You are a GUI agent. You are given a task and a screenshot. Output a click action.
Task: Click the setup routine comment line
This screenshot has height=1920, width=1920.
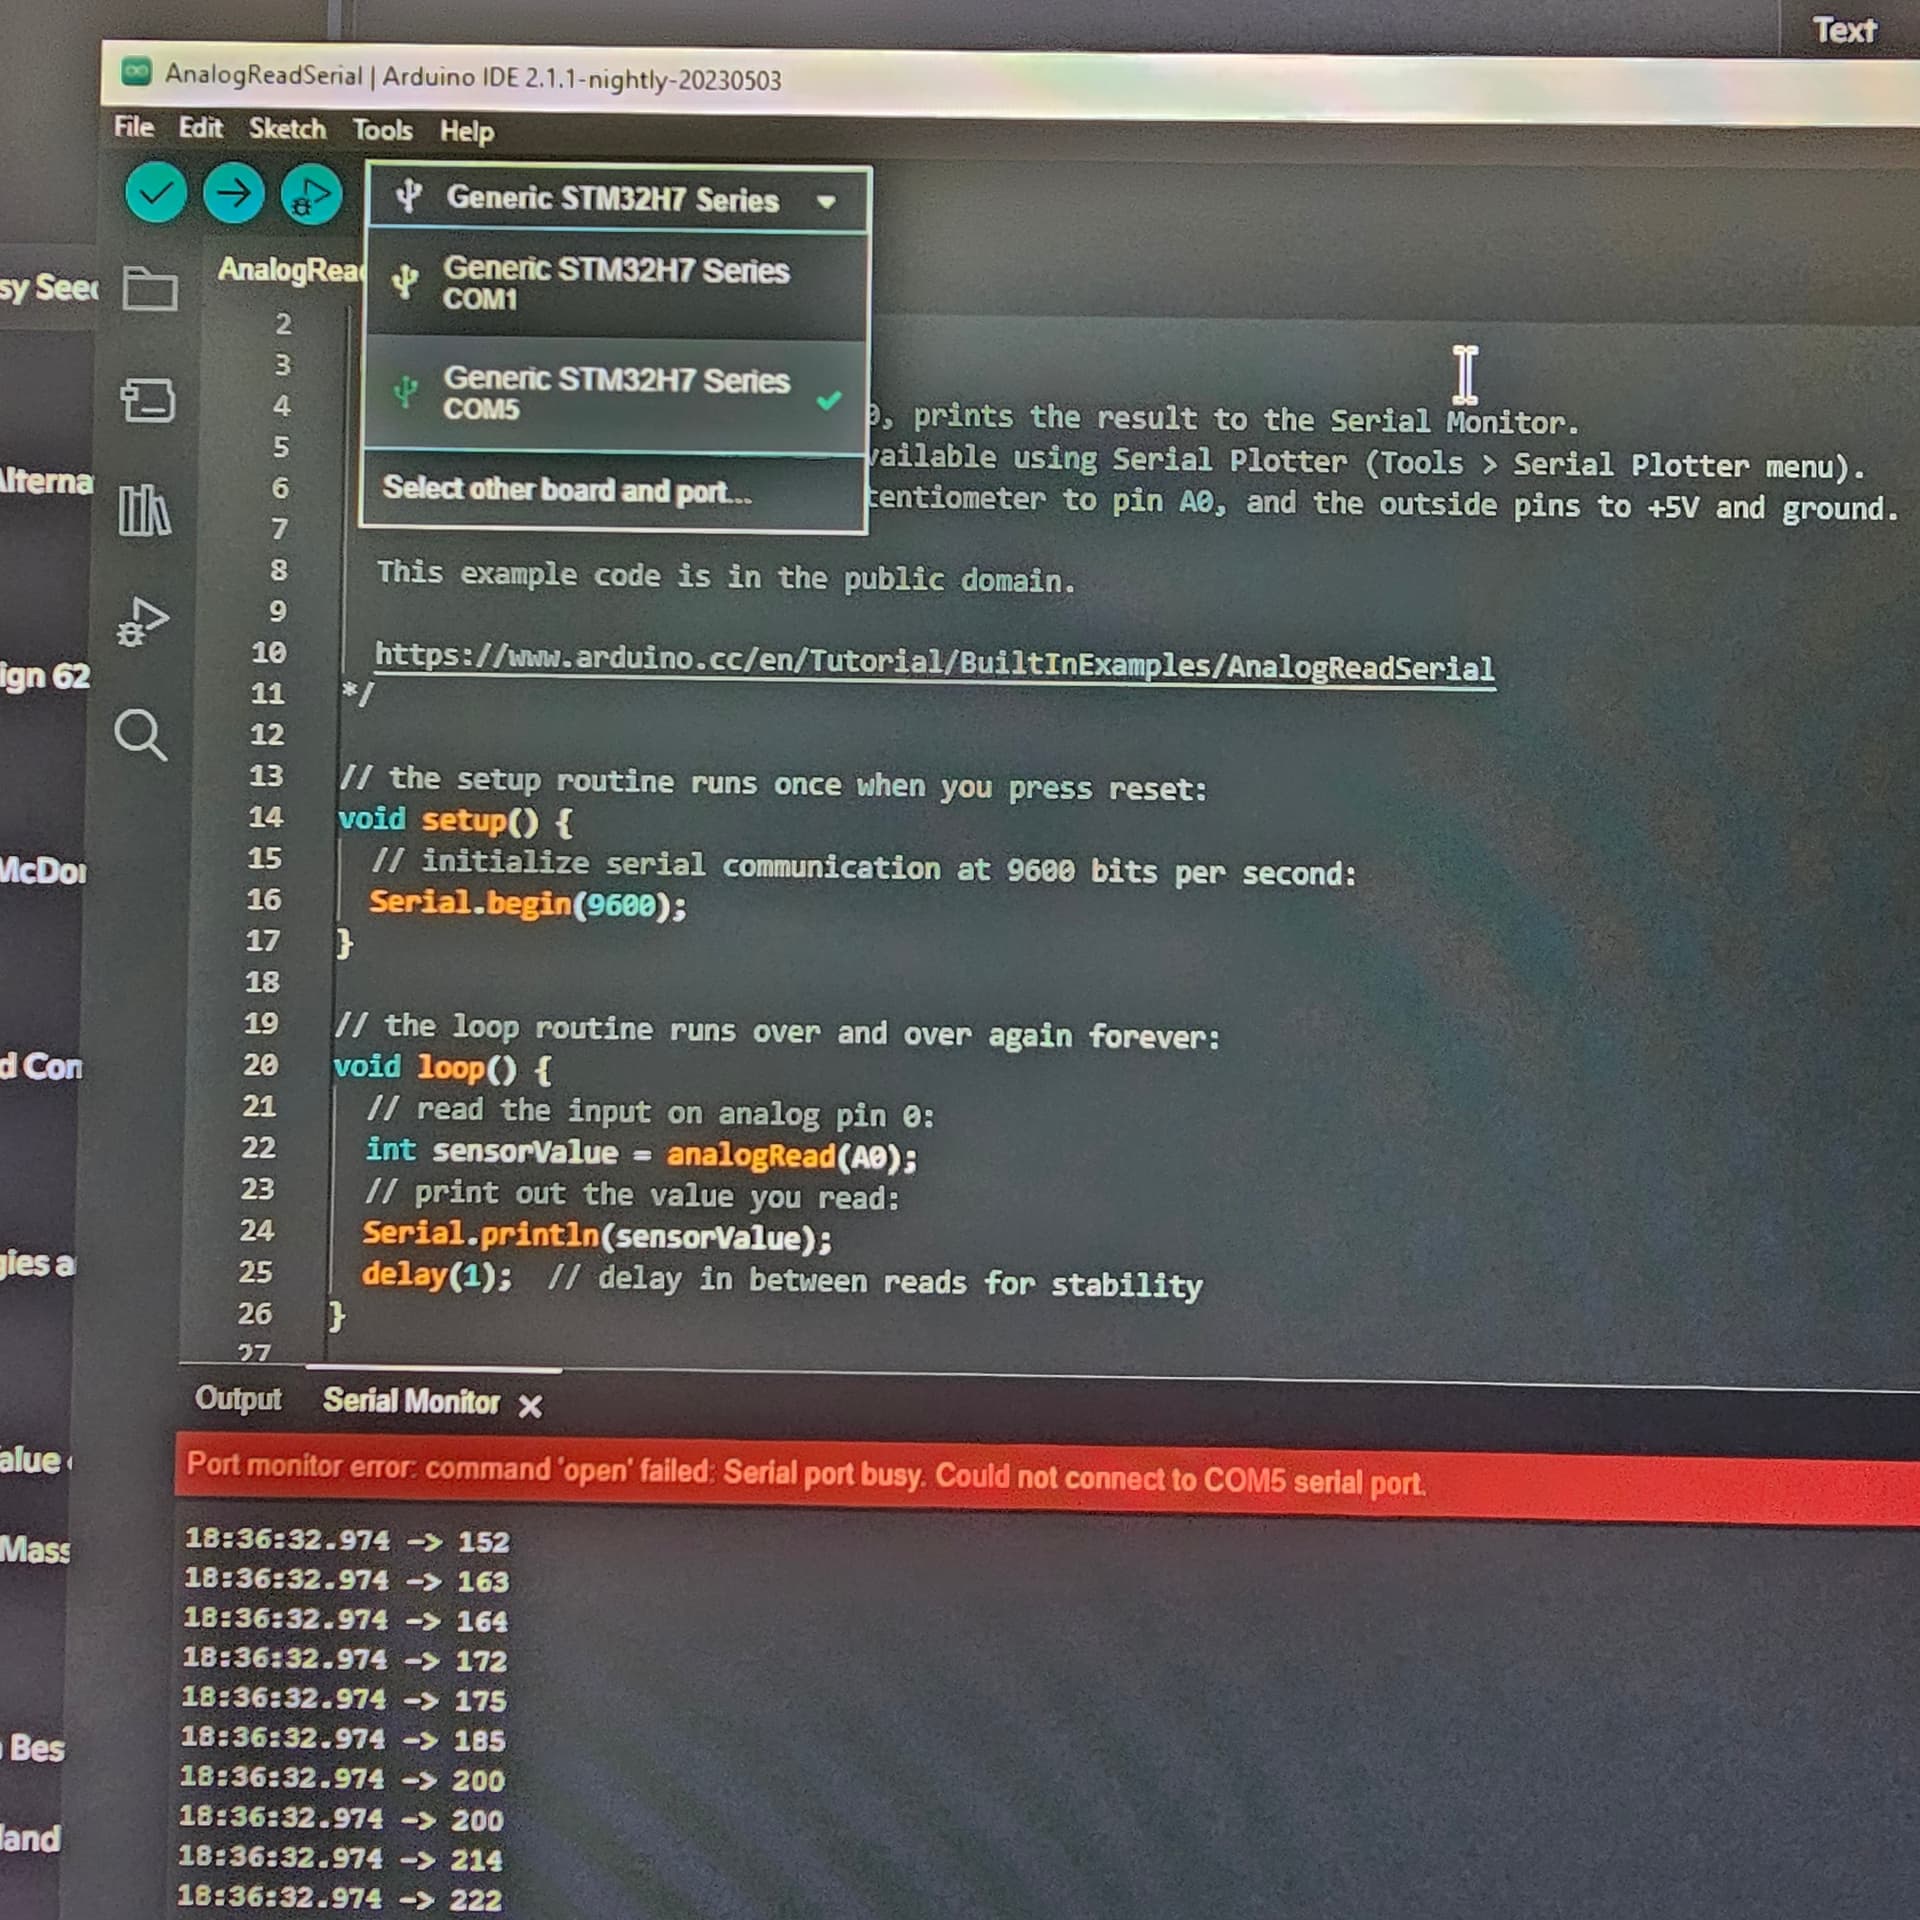coord(773,784)
